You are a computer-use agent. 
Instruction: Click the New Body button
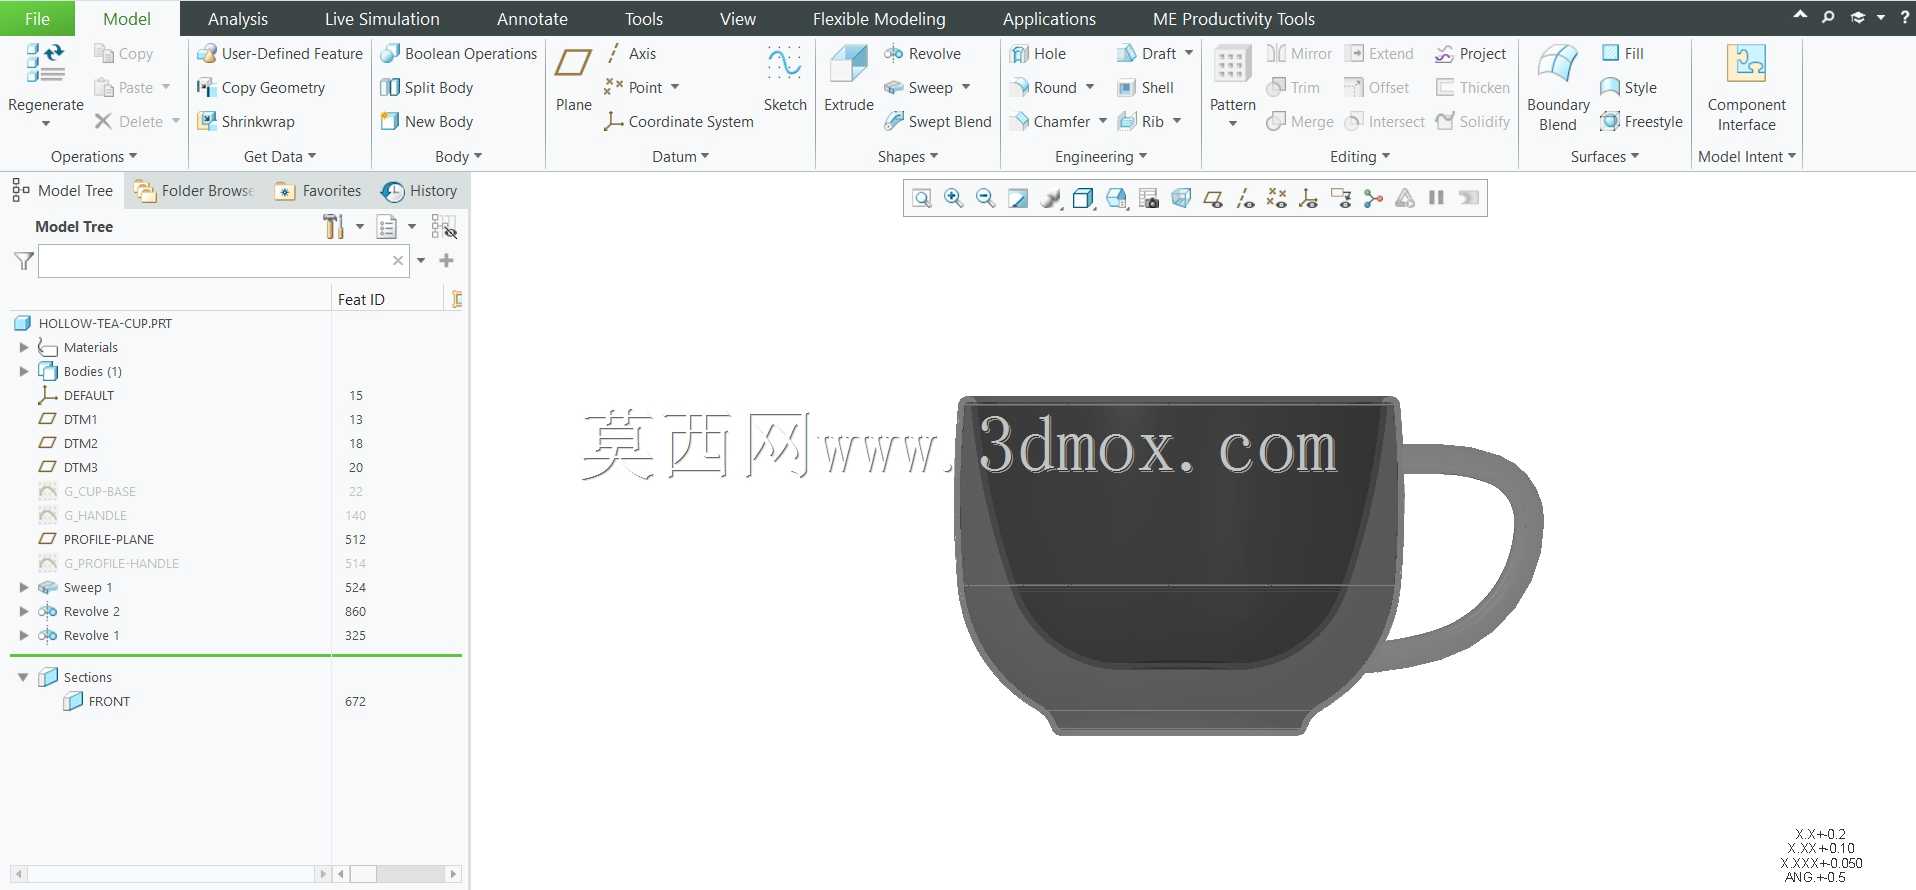427,122
